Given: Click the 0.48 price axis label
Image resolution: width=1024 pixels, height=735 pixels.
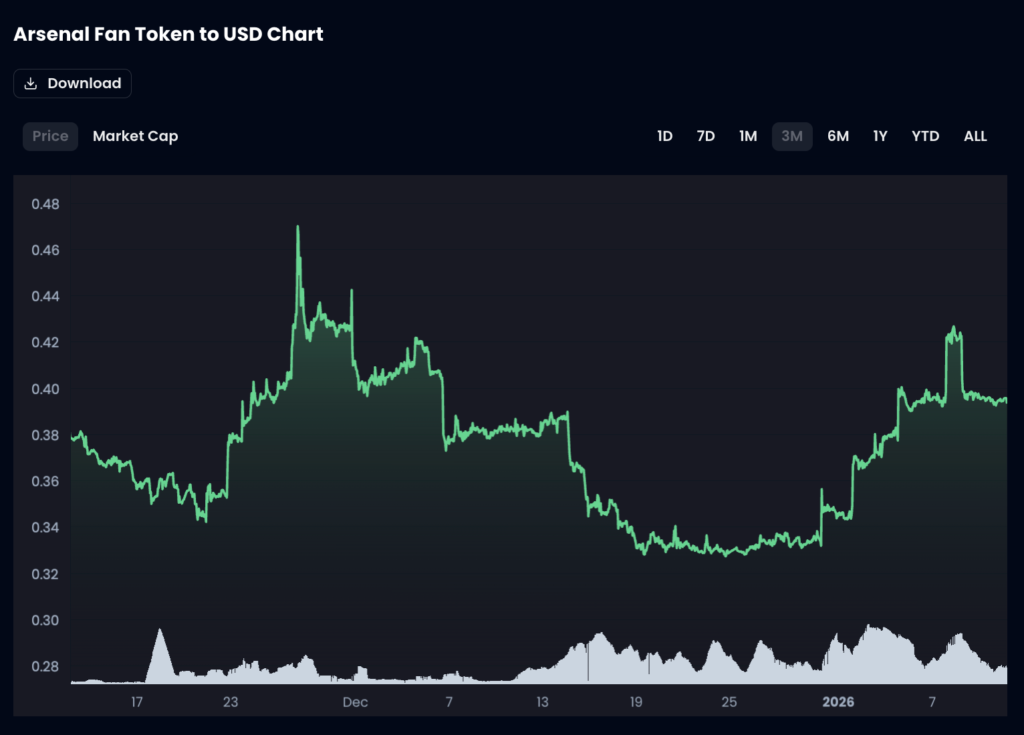Looking at the screenshot, I should coord(46,204).
